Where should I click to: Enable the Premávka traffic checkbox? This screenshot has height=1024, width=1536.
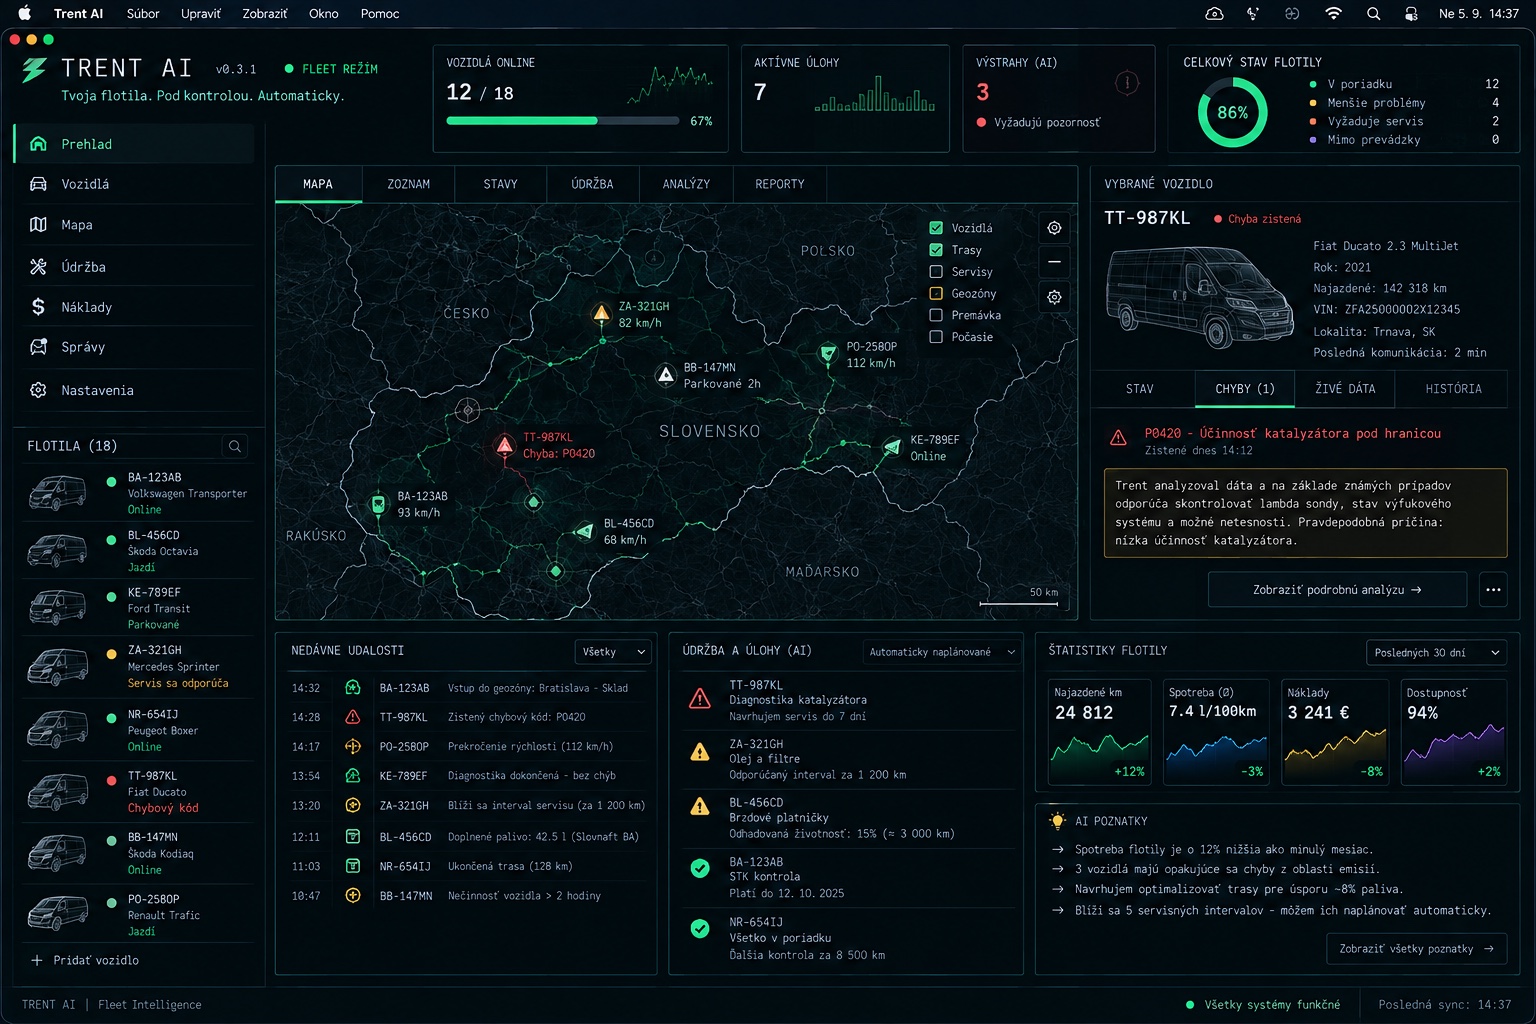coord(936,315)
